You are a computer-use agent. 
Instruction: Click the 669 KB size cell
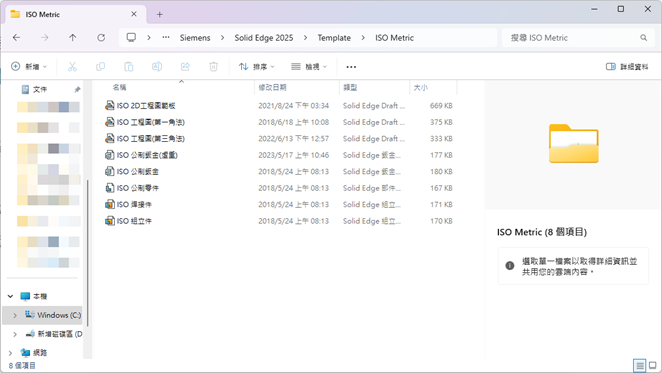tap(441, 106)
